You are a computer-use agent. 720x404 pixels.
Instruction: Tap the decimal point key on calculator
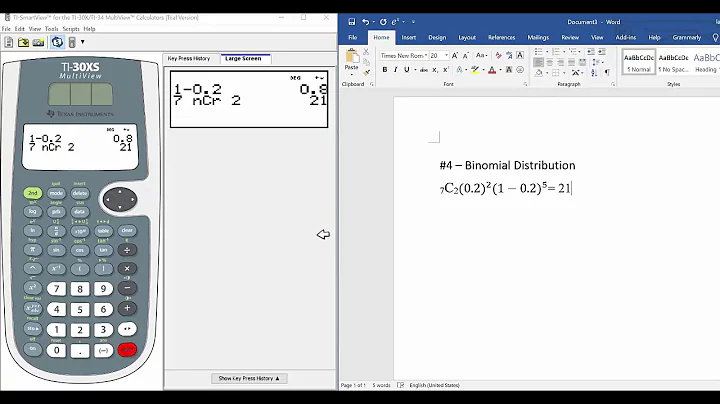(x=80, y=351)
